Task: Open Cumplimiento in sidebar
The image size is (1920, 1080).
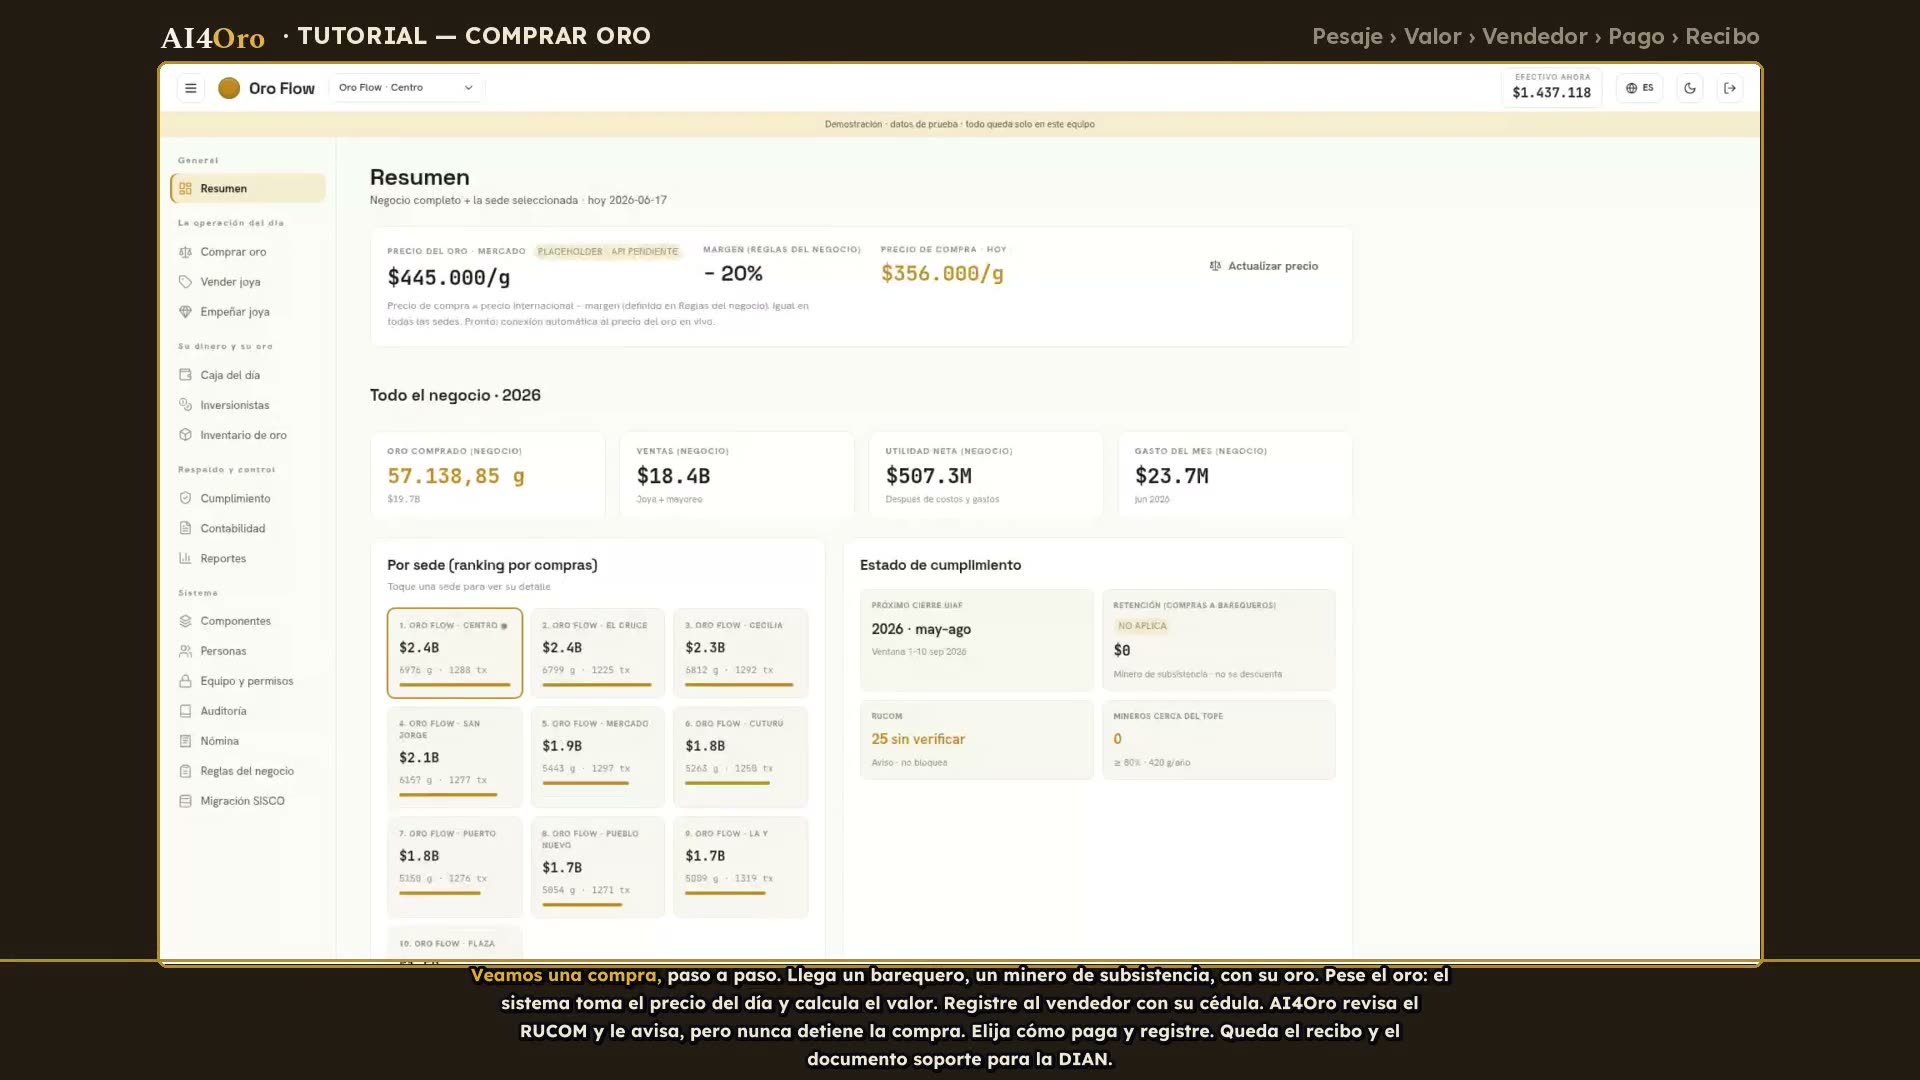Action: tap(247, 498)
